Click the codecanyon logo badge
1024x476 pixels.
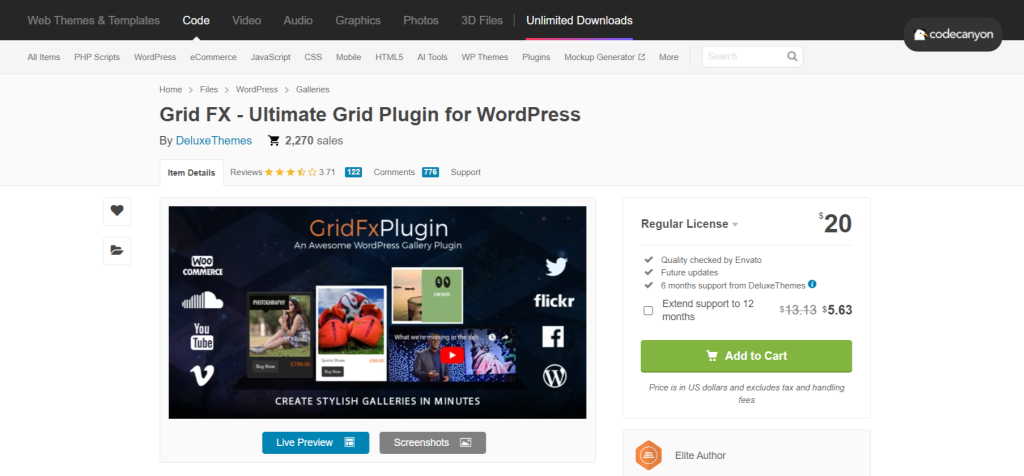(x=953, y=35)
